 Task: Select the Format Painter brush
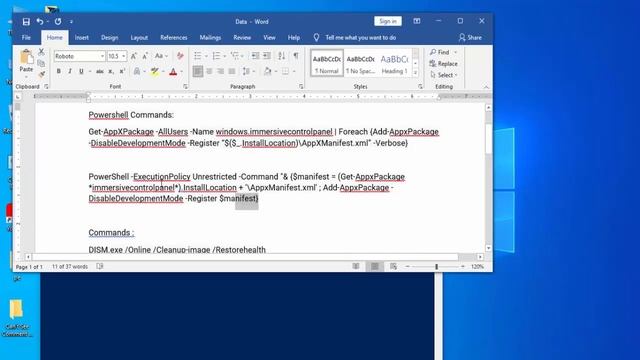[41, 74]
